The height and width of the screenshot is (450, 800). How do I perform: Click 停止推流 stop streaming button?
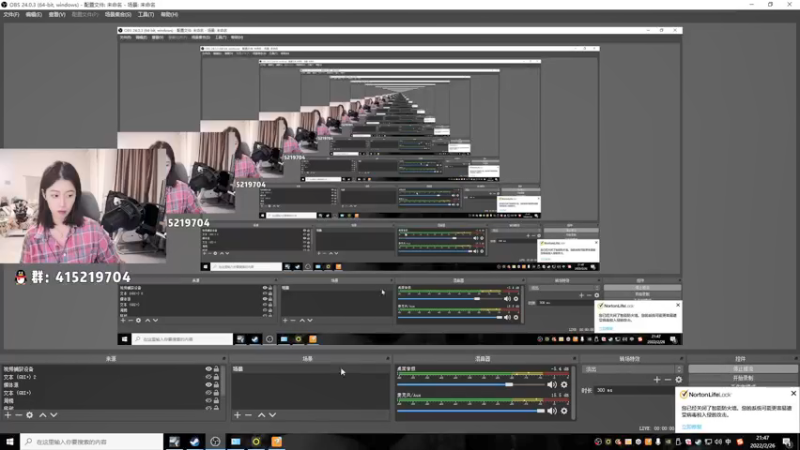743,369
